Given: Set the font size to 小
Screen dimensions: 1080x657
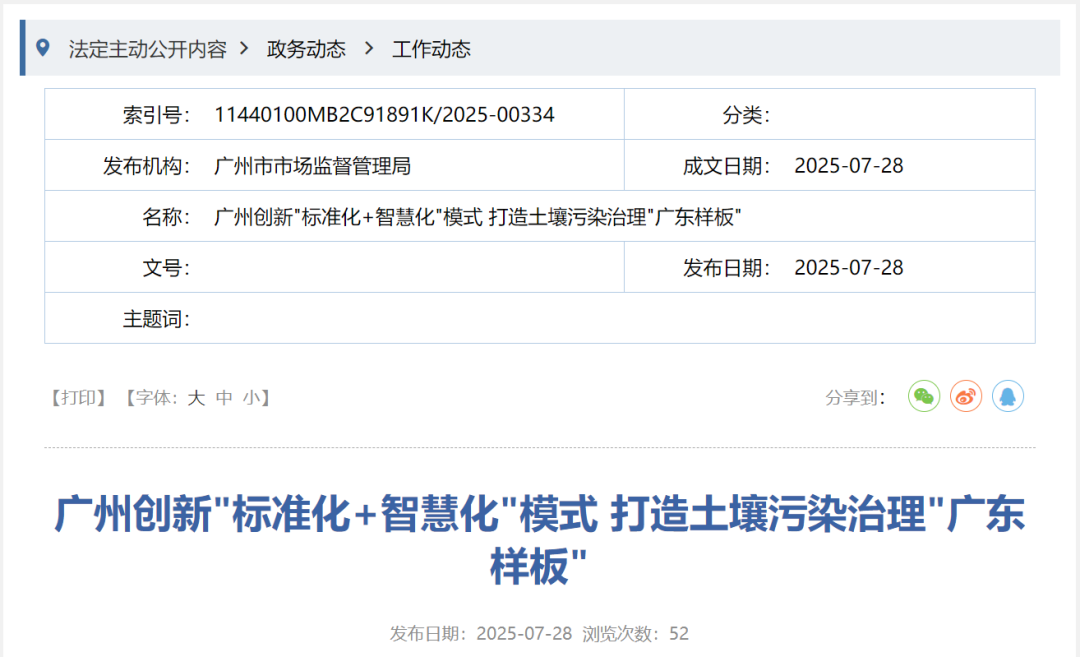Looking at the screenshot, I should [x=251, y=396].
